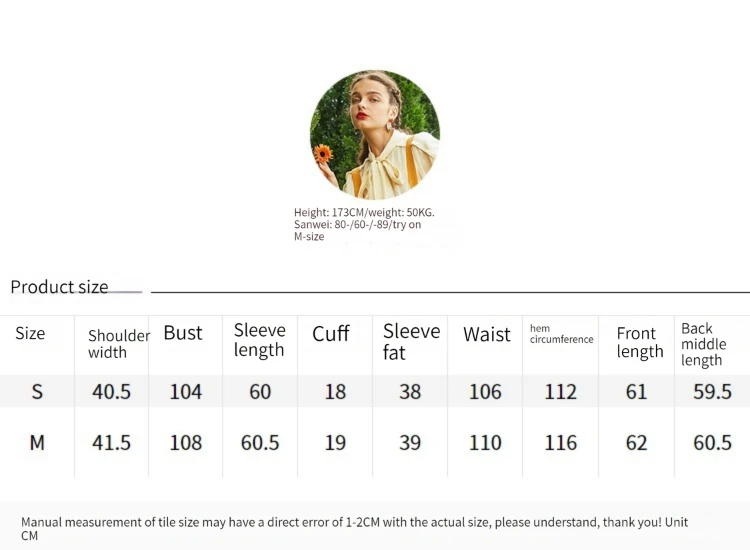Click the 108 bust value for M
The height and width of the screenshot is (550, 750).
186,443
